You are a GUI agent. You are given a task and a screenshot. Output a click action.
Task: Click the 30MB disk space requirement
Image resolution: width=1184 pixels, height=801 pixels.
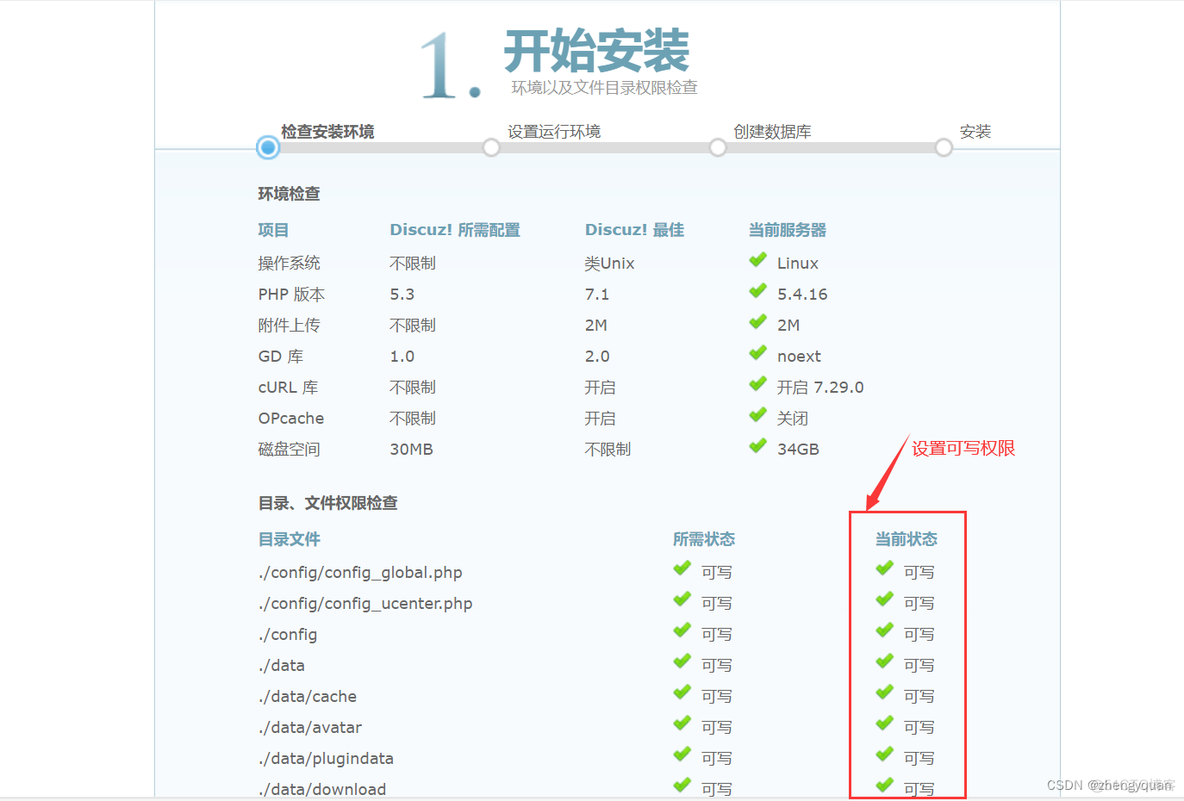click(412, 448)
